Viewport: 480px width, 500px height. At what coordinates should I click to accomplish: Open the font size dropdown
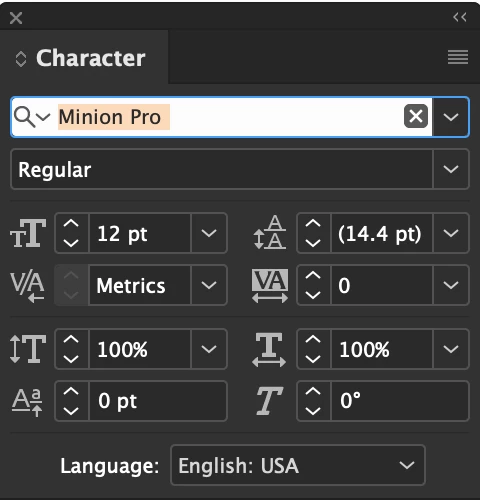click(209, 233)
